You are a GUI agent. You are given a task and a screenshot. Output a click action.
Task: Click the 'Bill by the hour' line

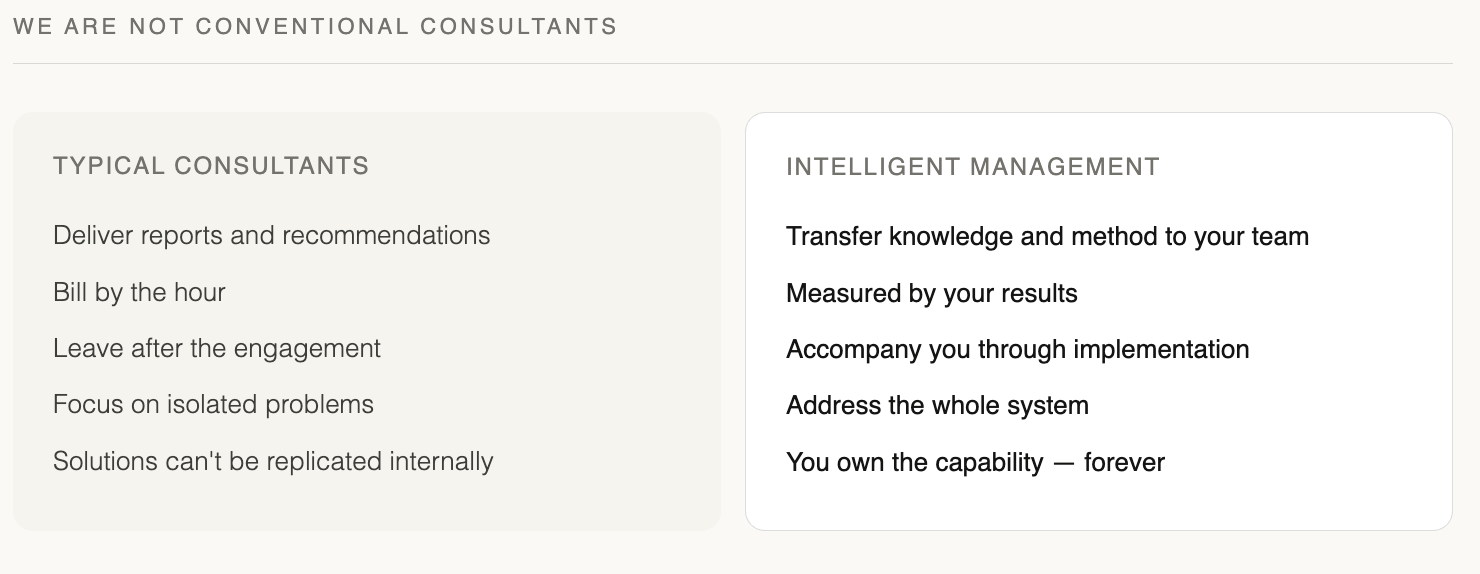[x=139, y=292]
